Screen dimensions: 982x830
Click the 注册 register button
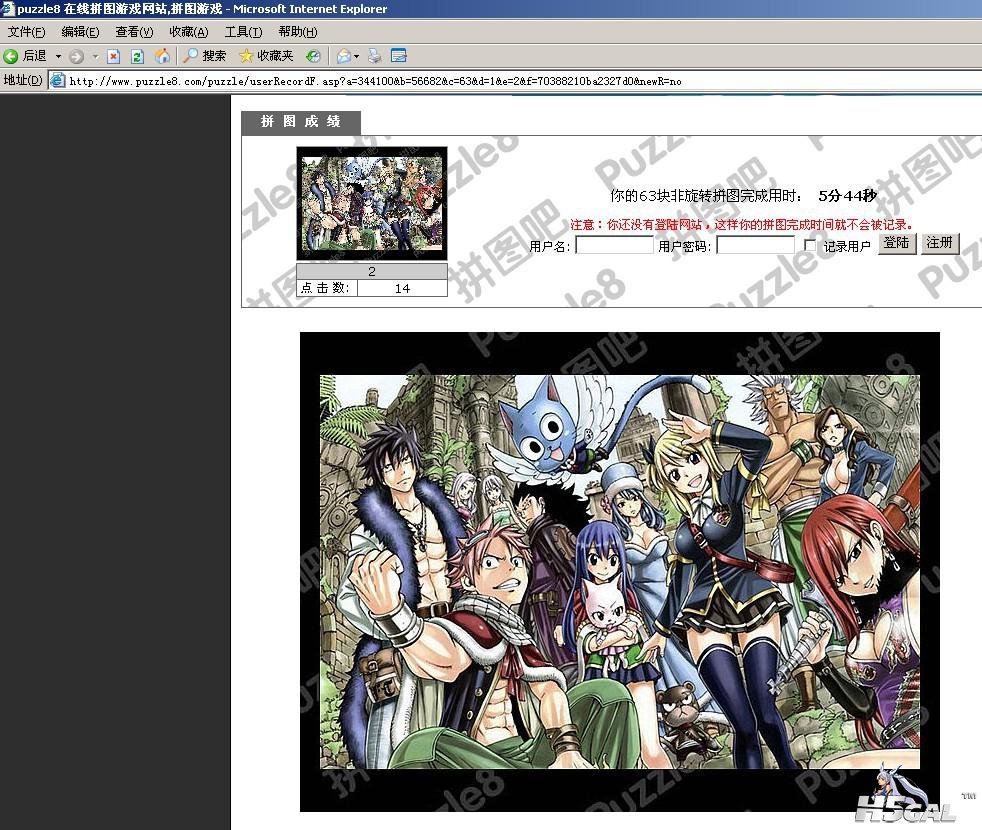(940, 243)
